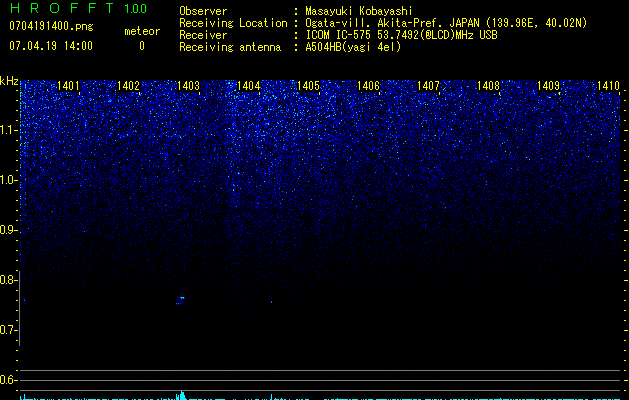
Task: Click the bright meteor echo near 1403
Action: click(181, 301)
